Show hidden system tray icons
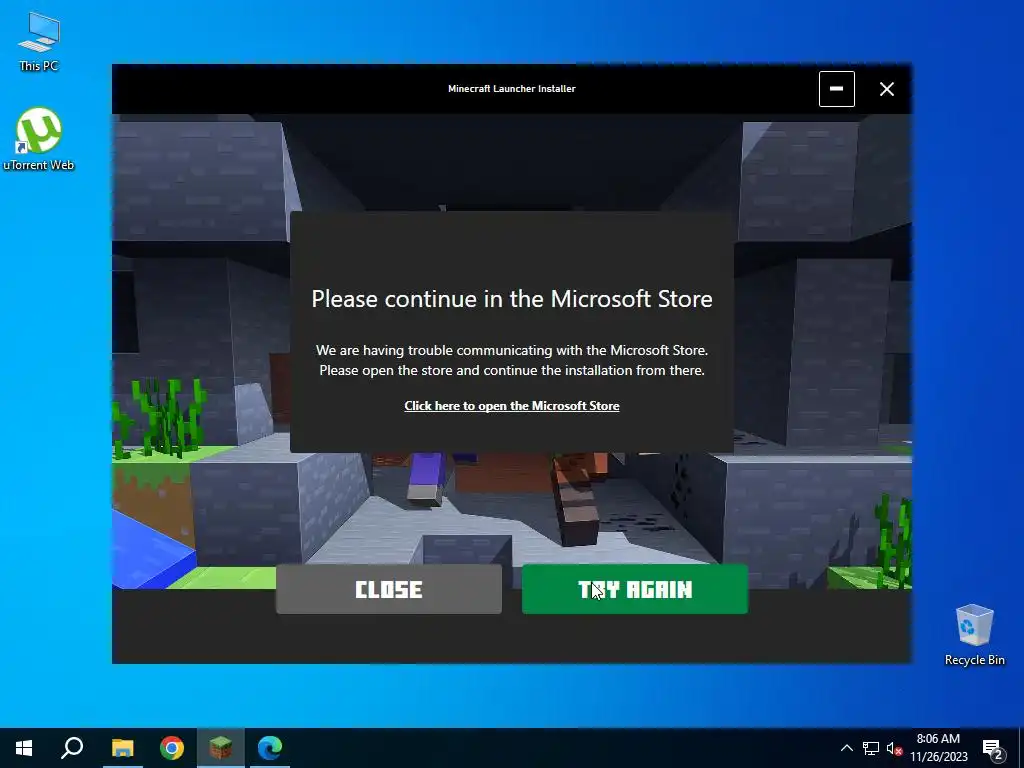The height and width of the screenshot is (768, 1024). [x=846, y=748]
